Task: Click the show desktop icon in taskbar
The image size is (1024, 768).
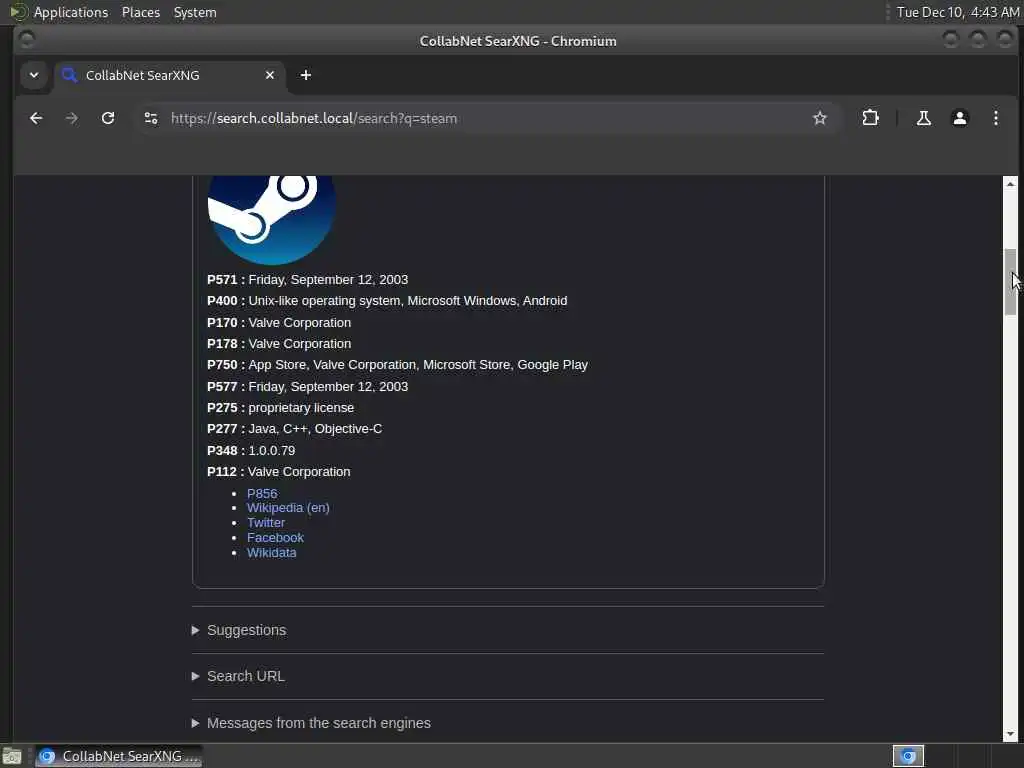Action: point(12,756)
